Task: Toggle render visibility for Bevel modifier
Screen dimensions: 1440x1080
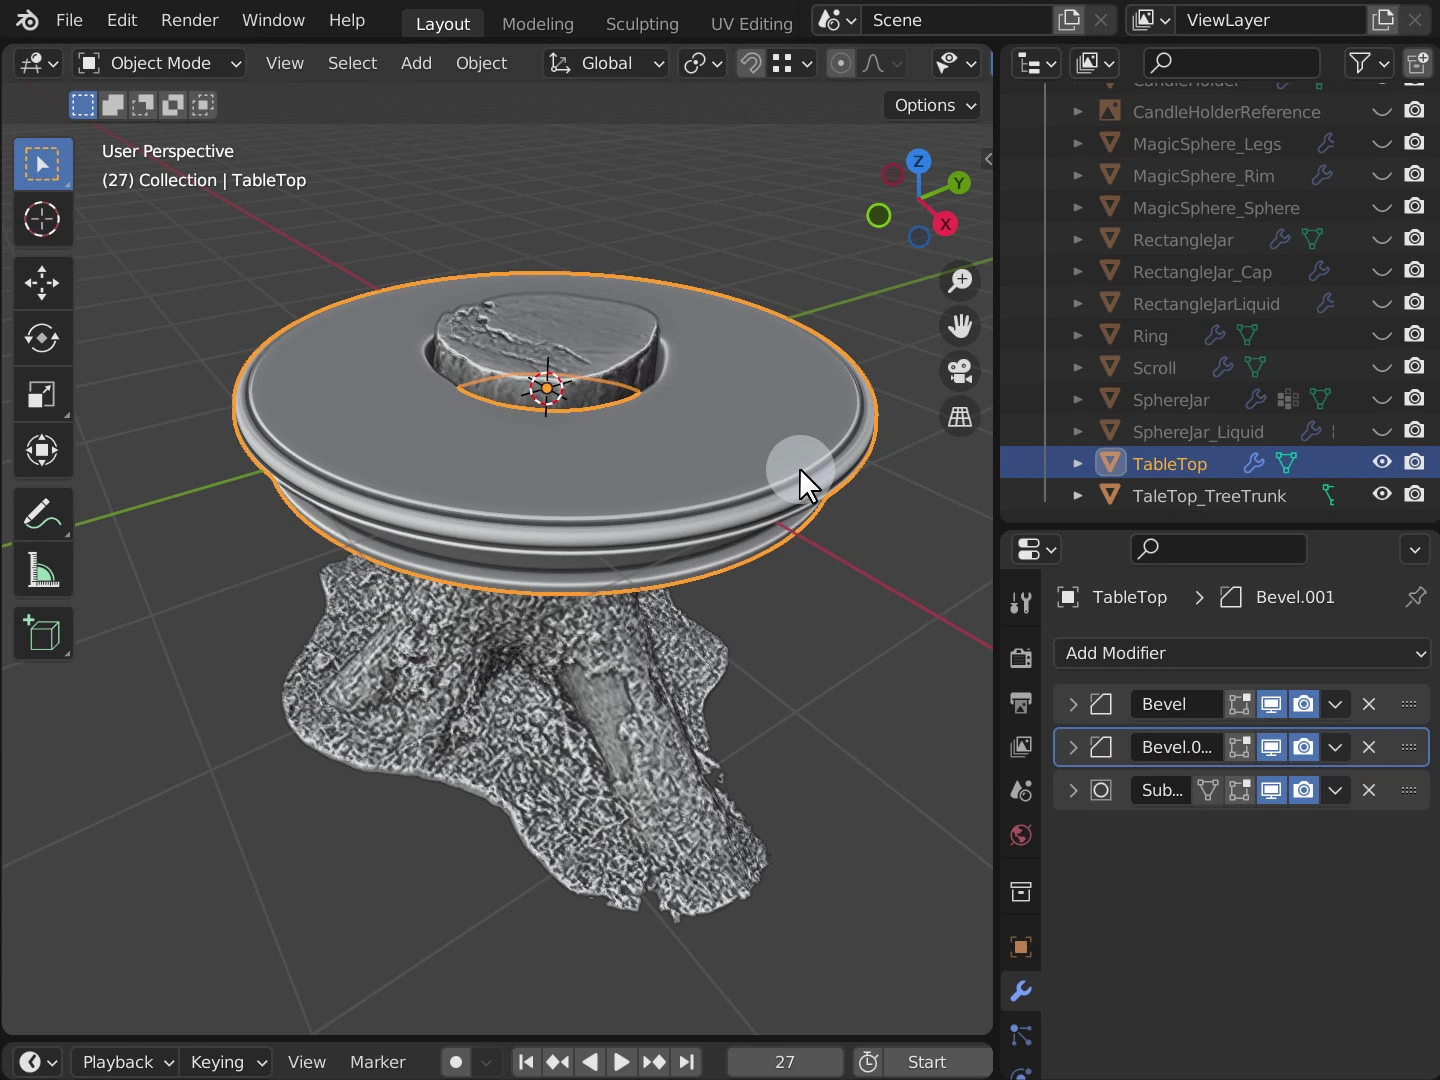Action: [x=1304, y=704]
